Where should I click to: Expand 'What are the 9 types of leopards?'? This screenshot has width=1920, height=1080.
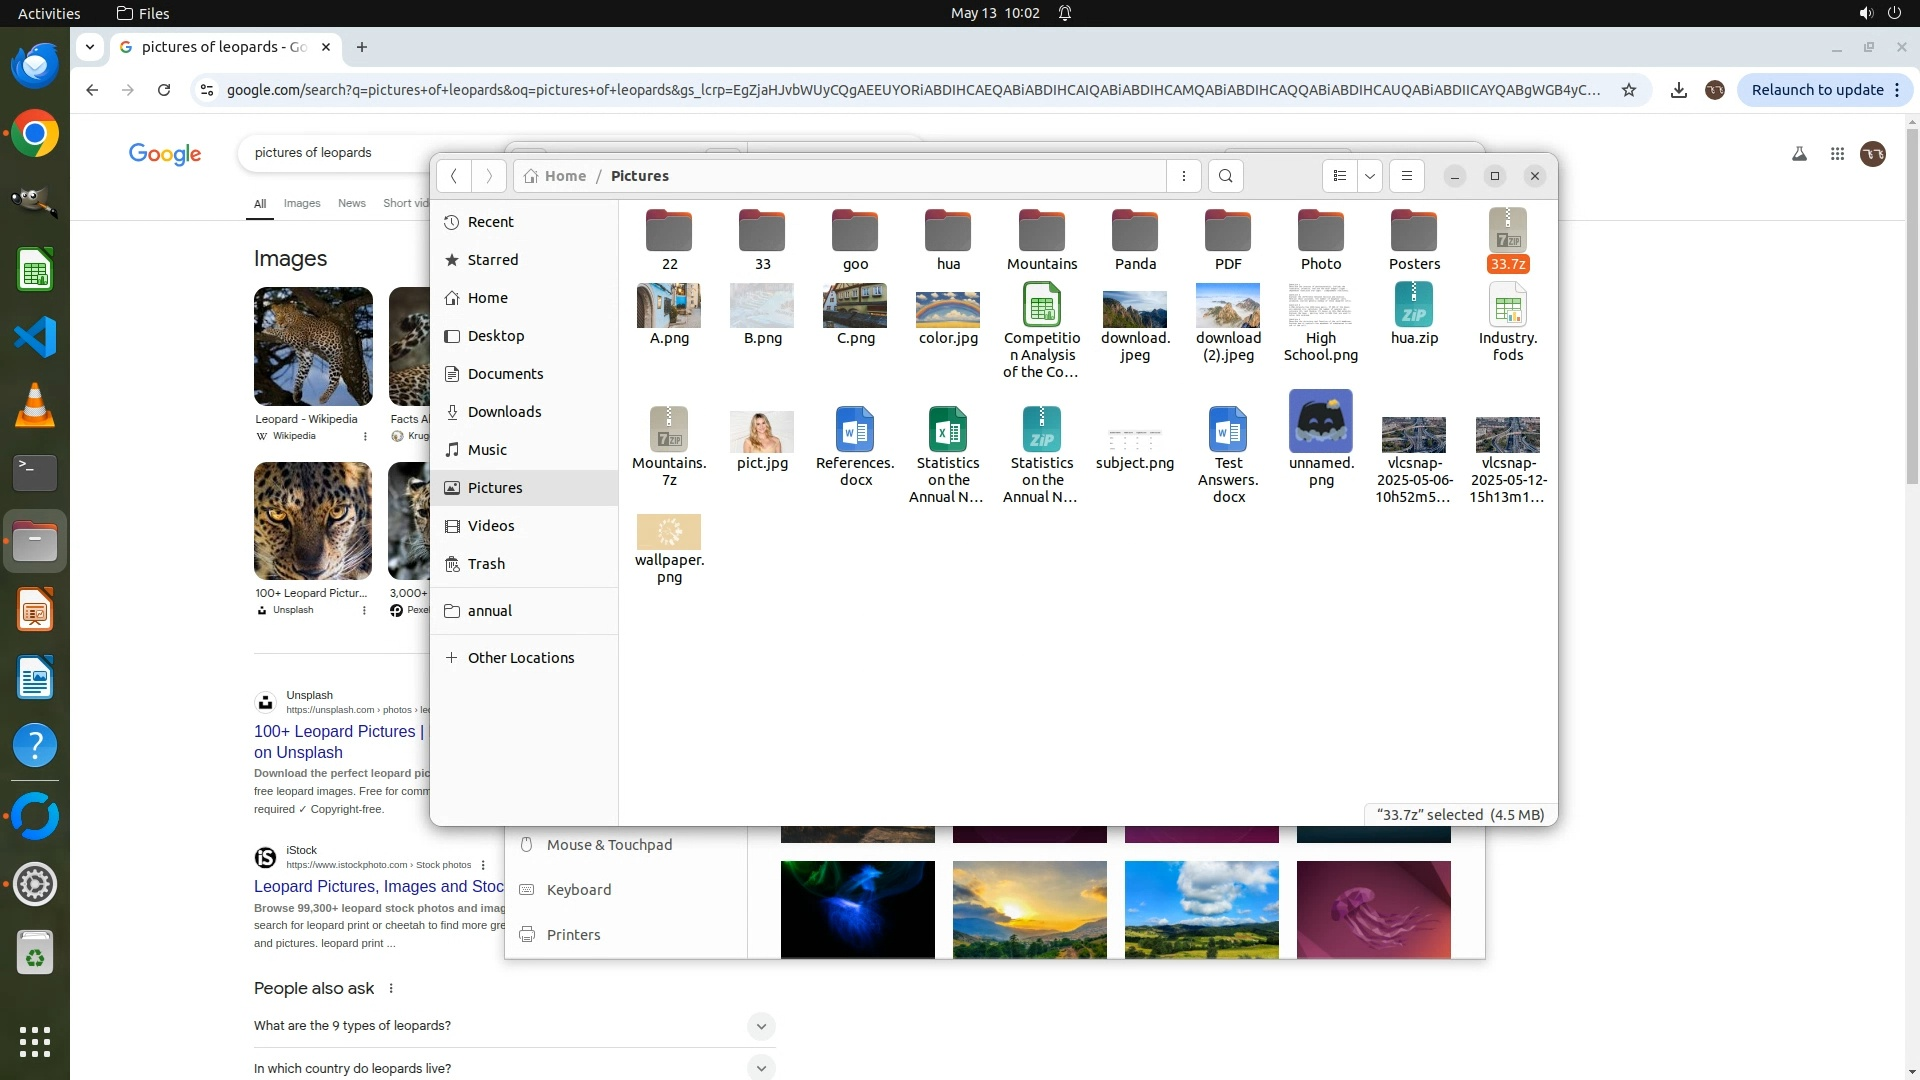click(x=760, y=1026)
